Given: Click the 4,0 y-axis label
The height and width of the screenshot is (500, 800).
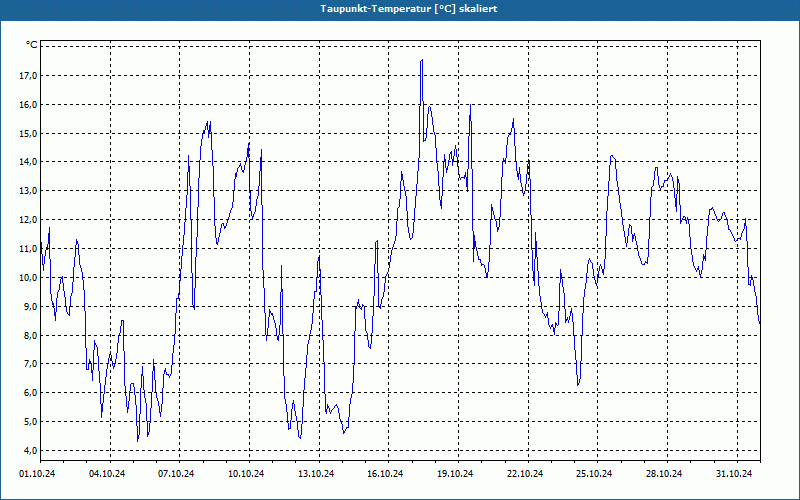Looking at the screenshot, I should pos(30,451).
